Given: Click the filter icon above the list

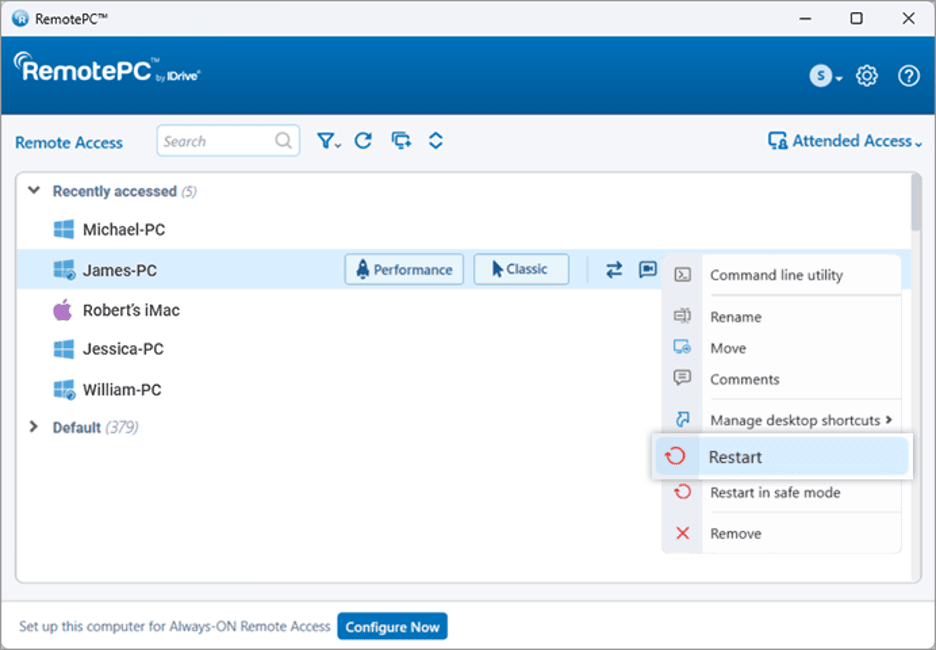Looking at the screenshot, I should point(325,141).
